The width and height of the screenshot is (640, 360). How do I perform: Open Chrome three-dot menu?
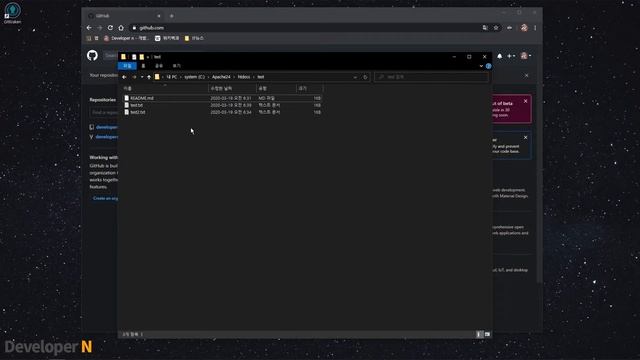click(x=535, y=28)
